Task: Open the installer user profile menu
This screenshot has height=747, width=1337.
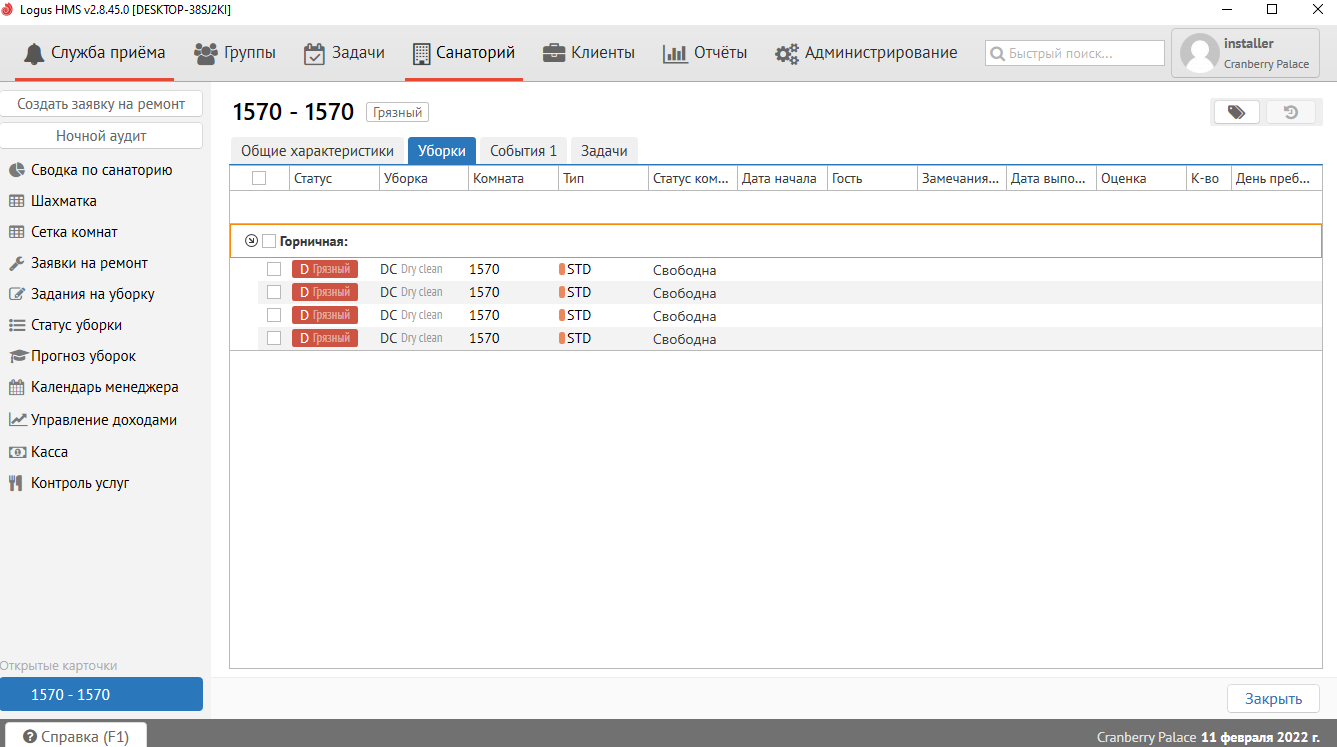Action: pyautogui.click(x=1245, y=53)
